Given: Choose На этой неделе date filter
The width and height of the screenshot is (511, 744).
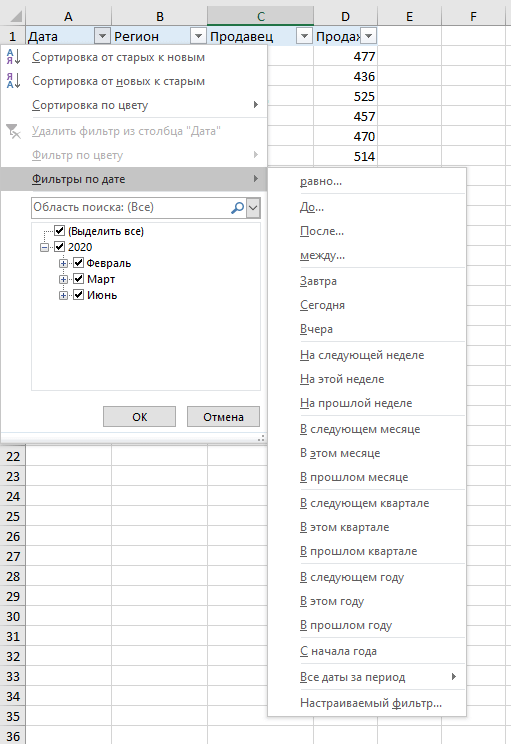Looking at the screenshot, I should [x=342, y=379].
